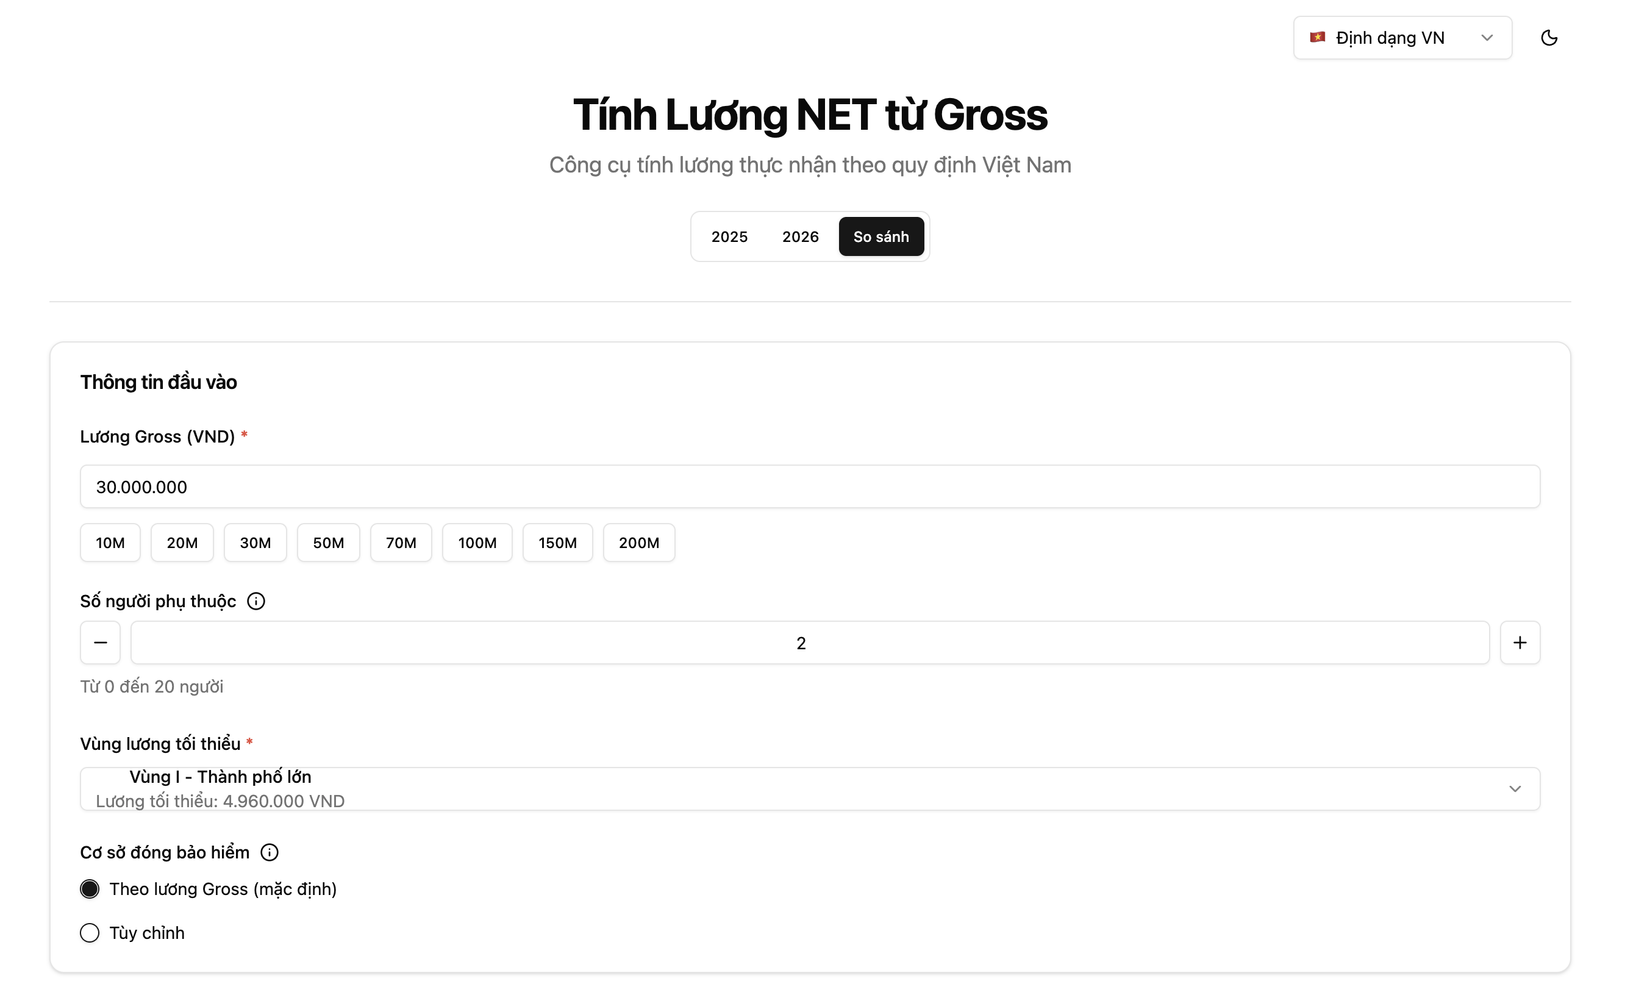Click info icon beside Cơ sở đóng bảo hiểm
Screen dimensions: 1650x990
point(269,852)
